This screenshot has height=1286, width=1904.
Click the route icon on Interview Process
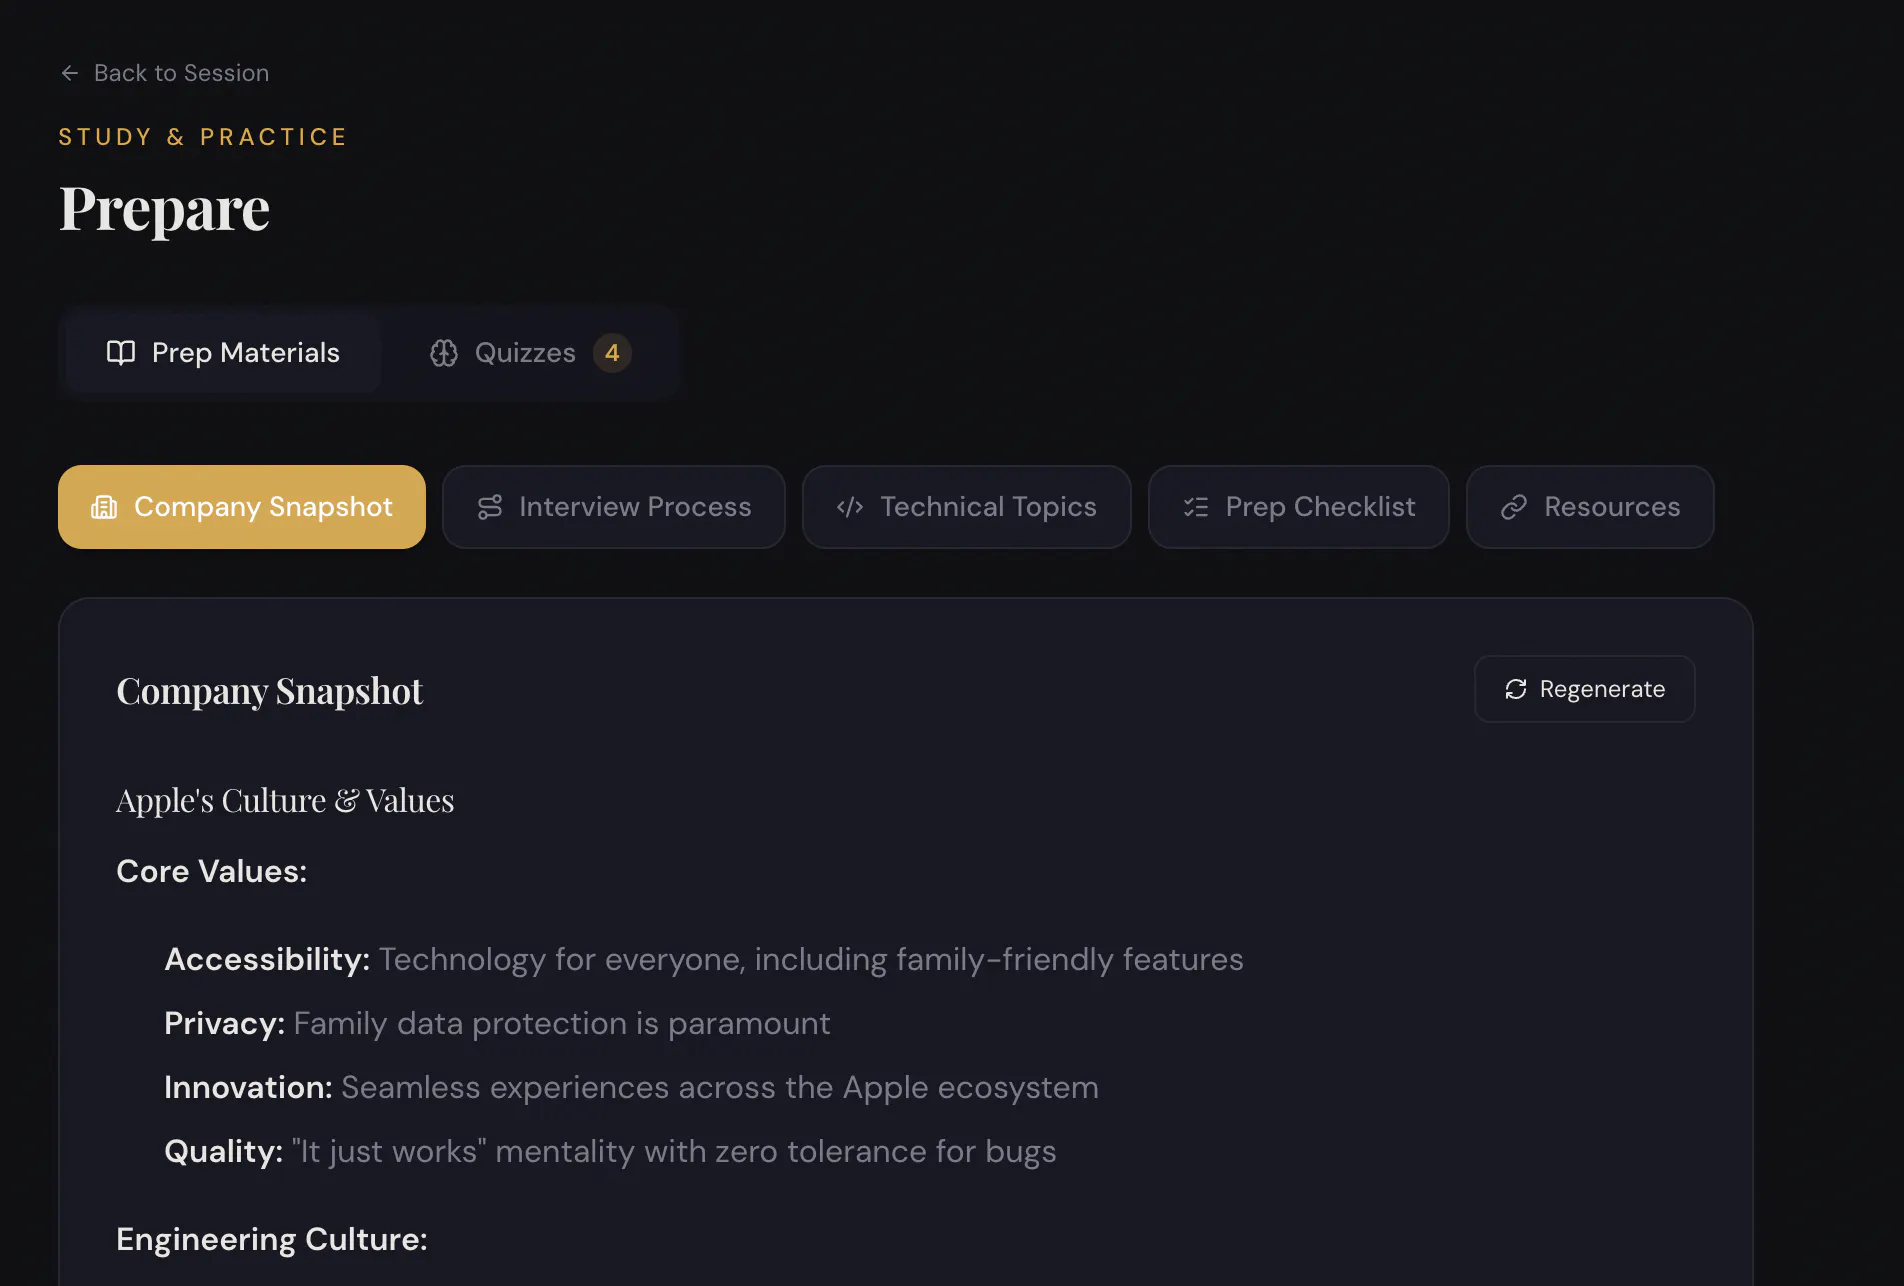[x=490, y=507]
